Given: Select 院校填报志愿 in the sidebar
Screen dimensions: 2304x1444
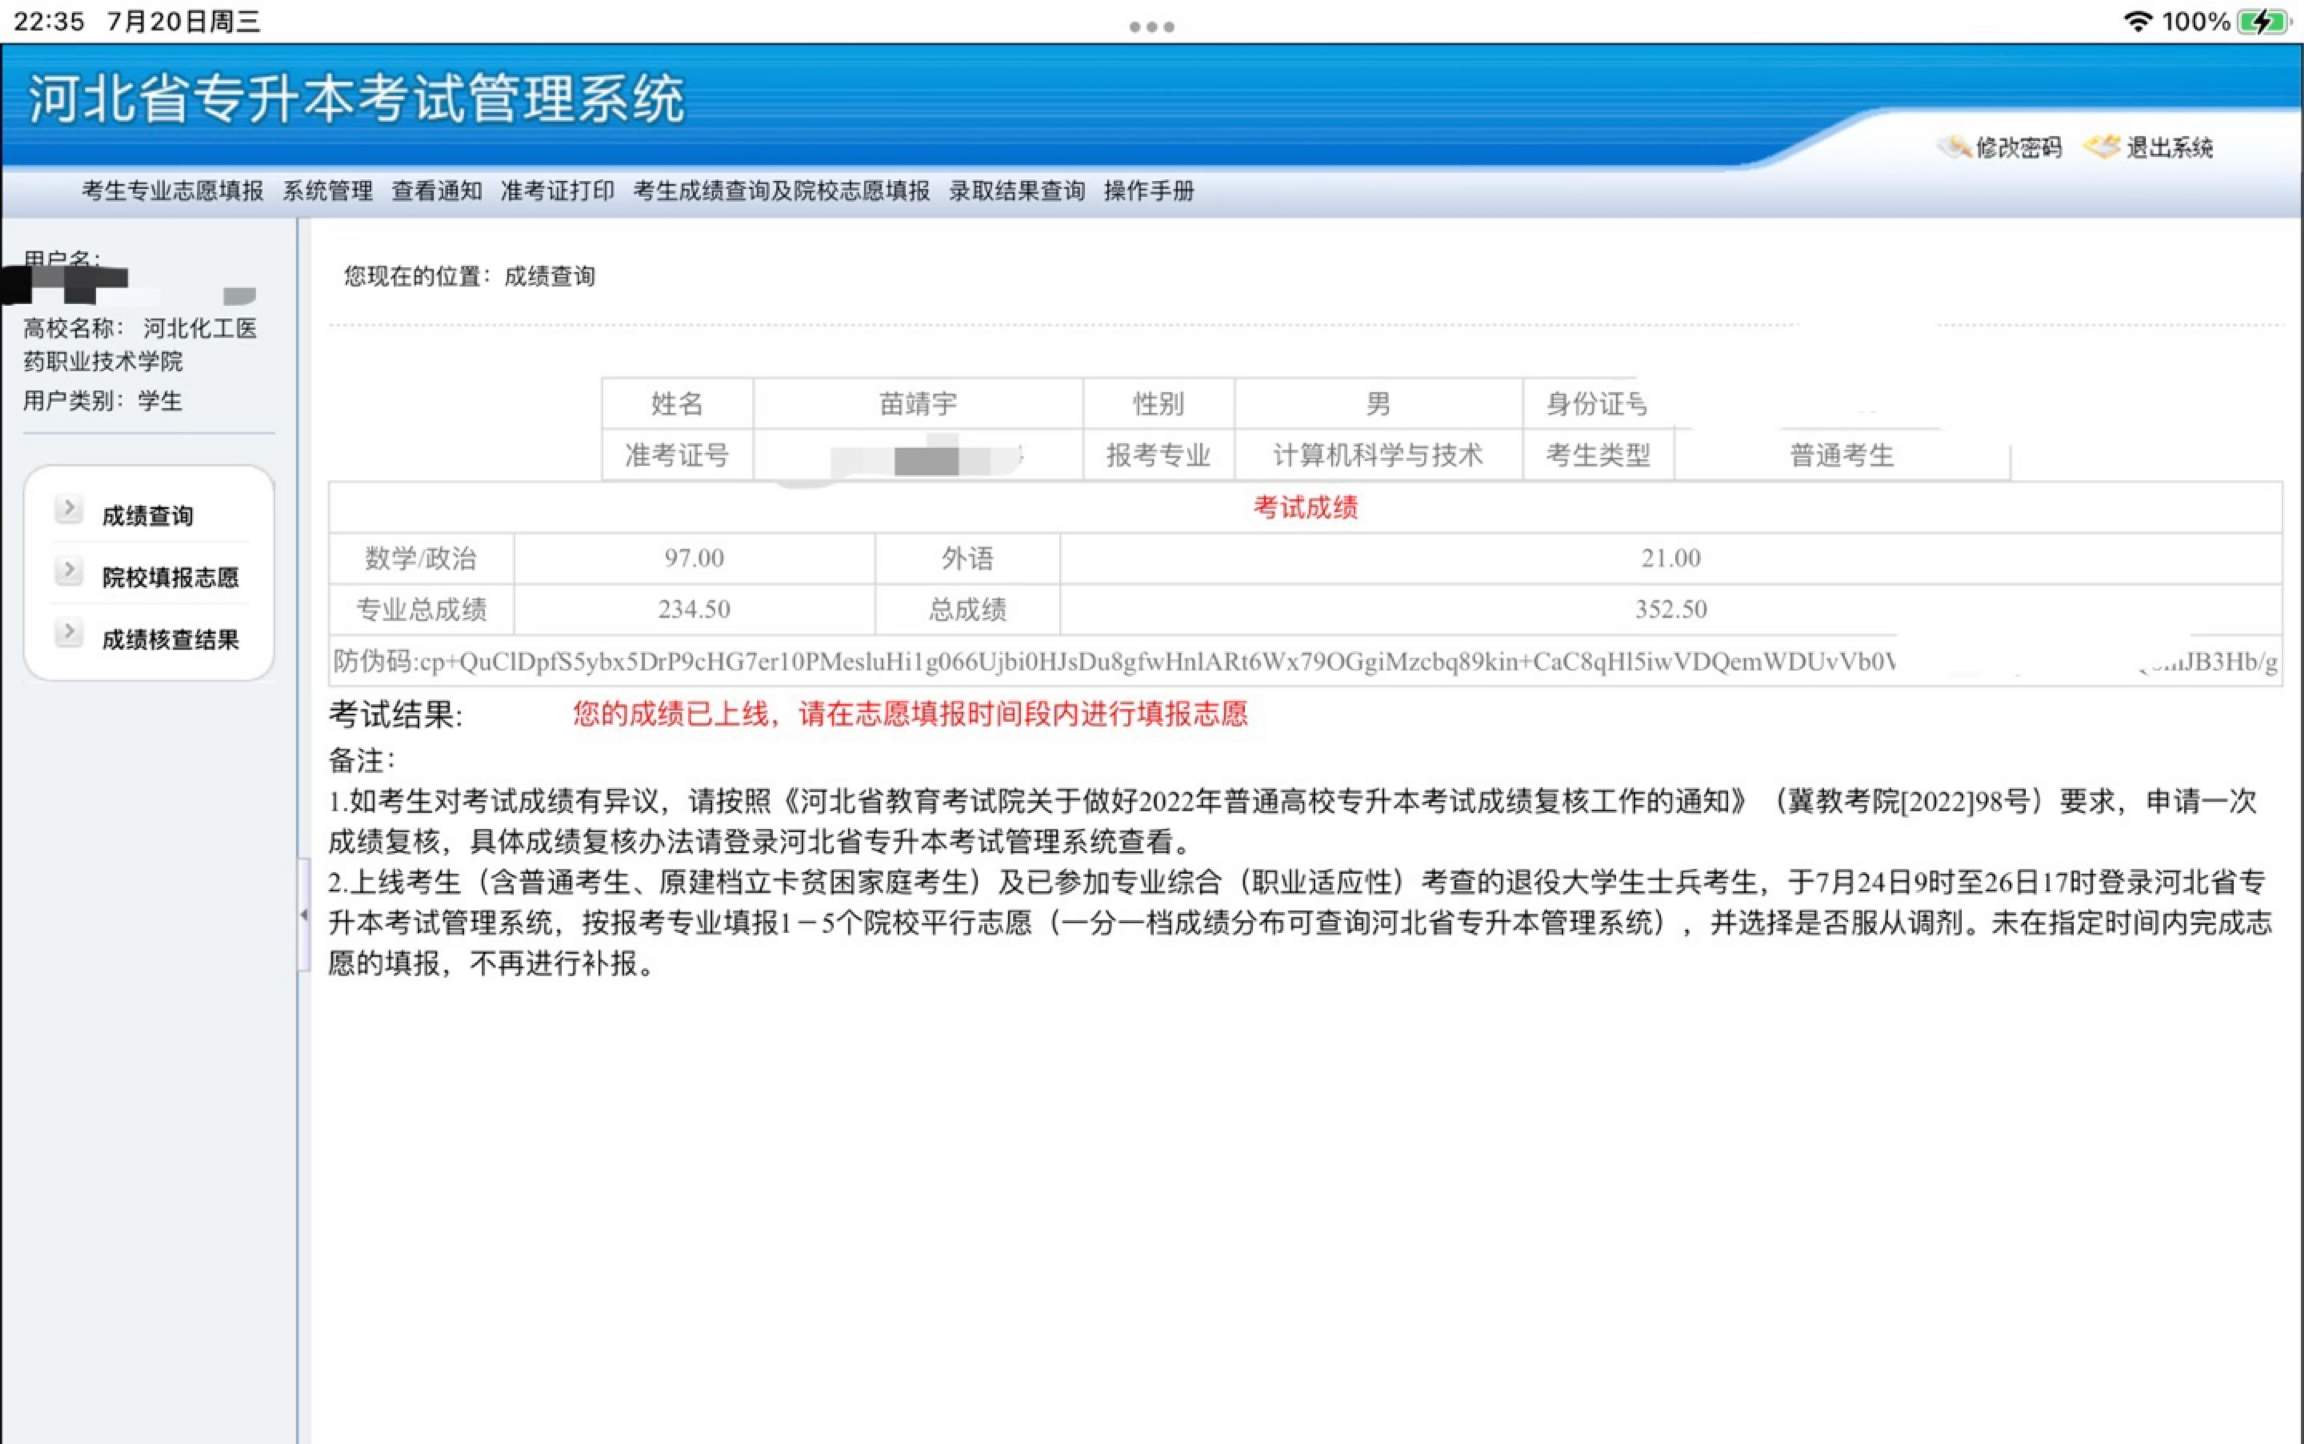Looking at the screenshot, I should click(x=170, y=578).
